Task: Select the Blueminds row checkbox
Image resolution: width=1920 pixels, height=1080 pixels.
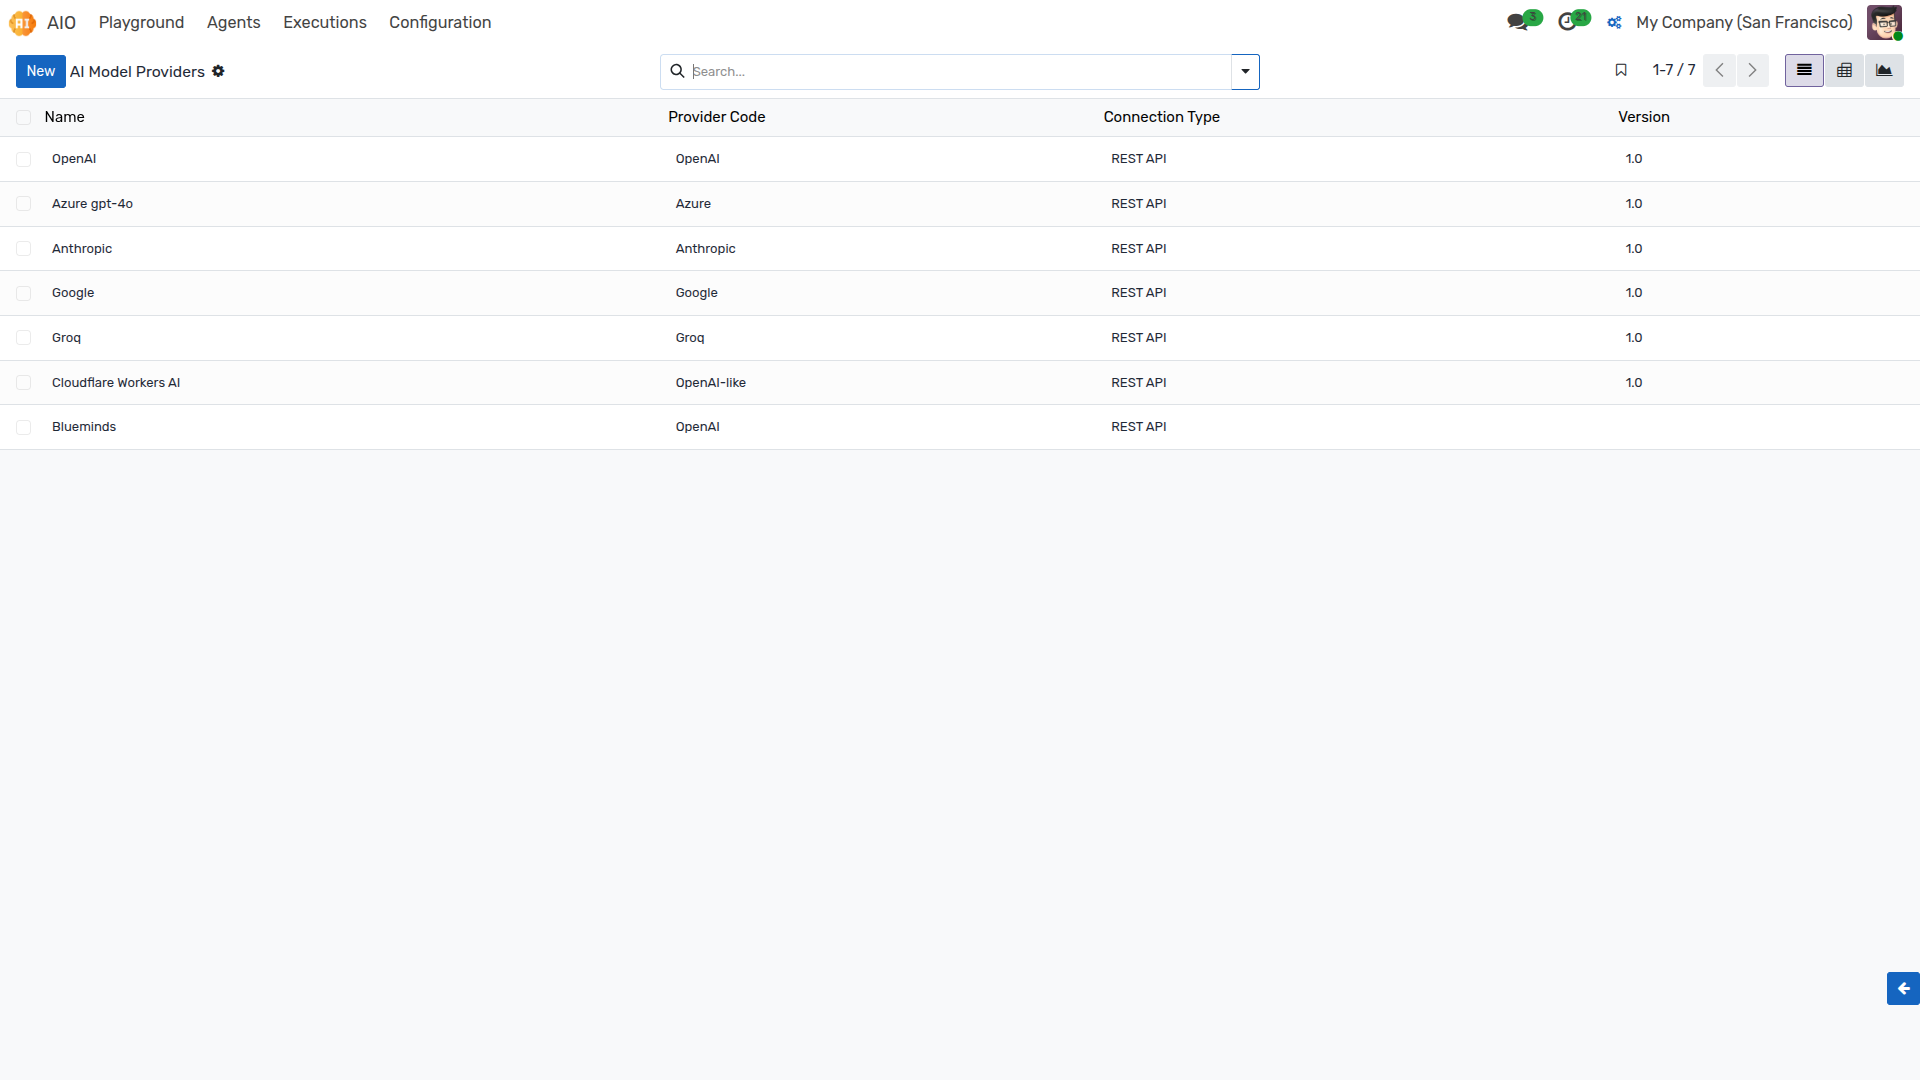Action: pyautogui.click(x=23, y=427)
